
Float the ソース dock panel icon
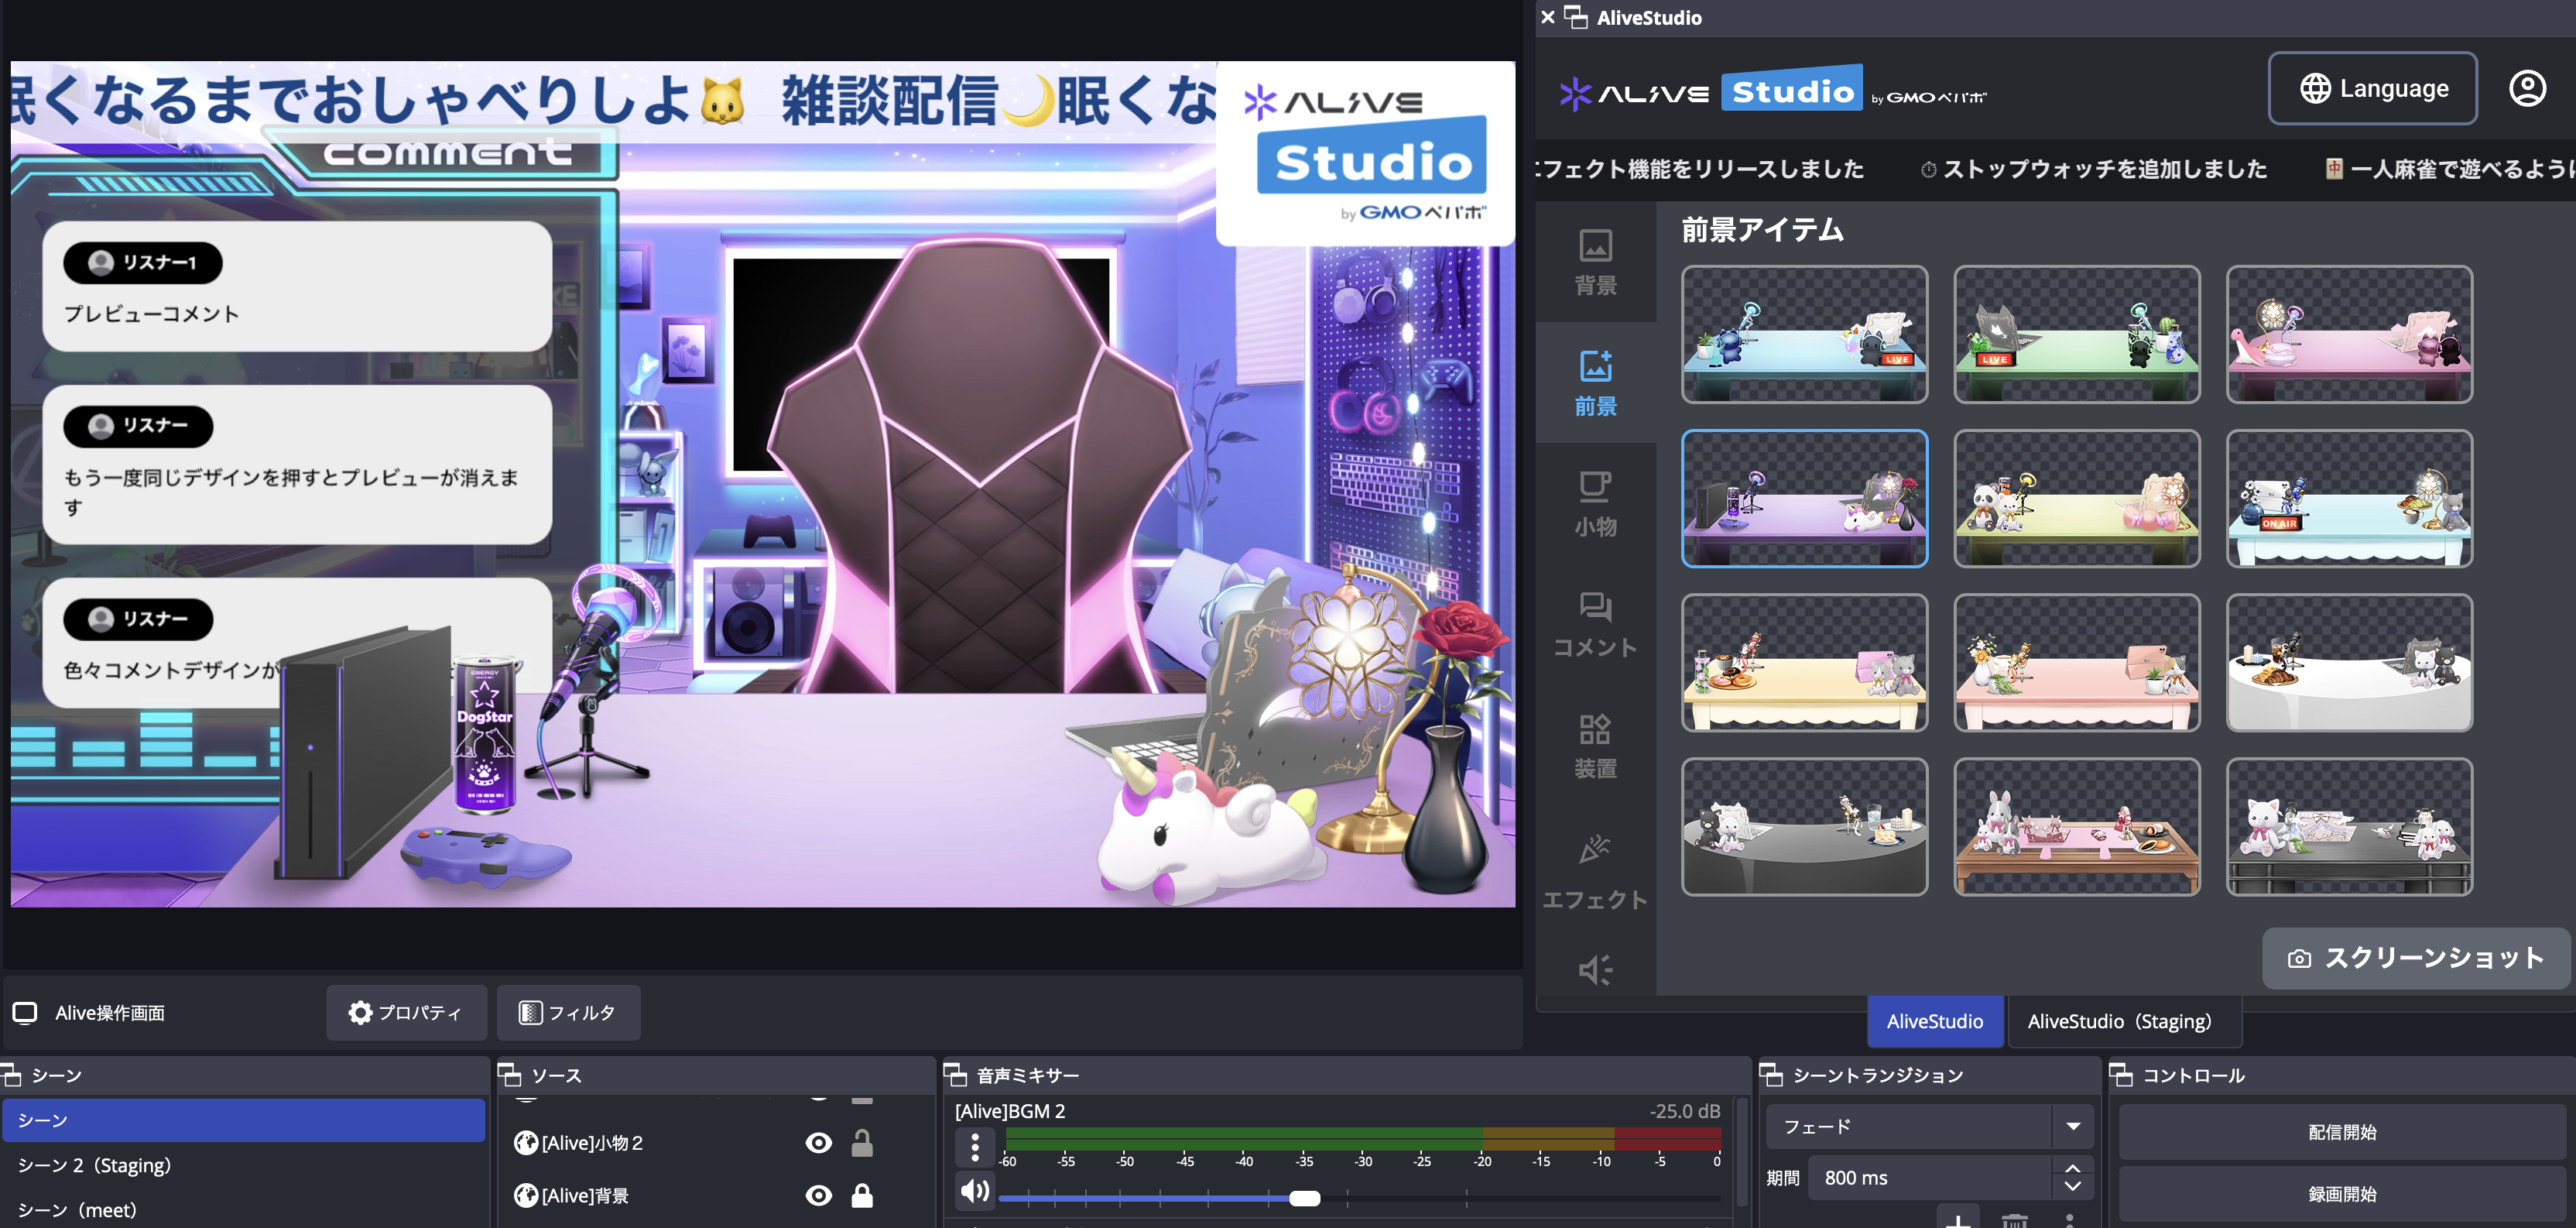tap(510, 1075)
